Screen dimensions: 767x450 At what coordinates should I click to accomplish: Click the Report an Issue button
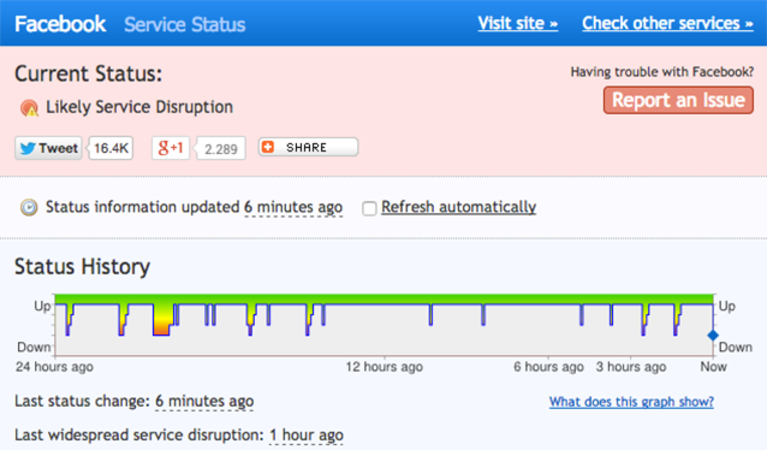click(x=678, y=100)
